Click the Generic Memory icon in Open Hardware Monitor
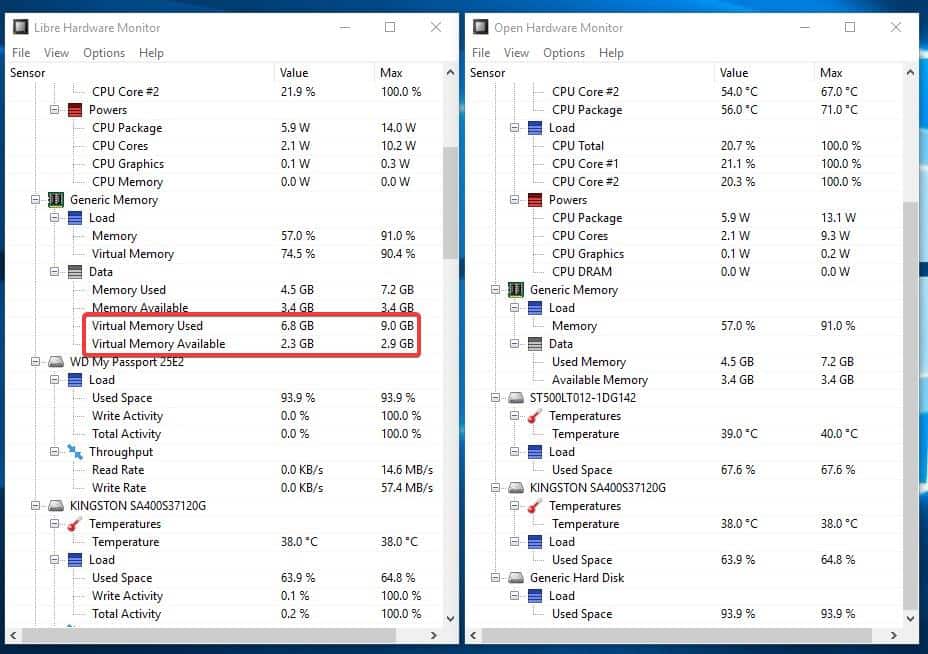This screenshot has height=654, width=928. click(x=514, y=289)
